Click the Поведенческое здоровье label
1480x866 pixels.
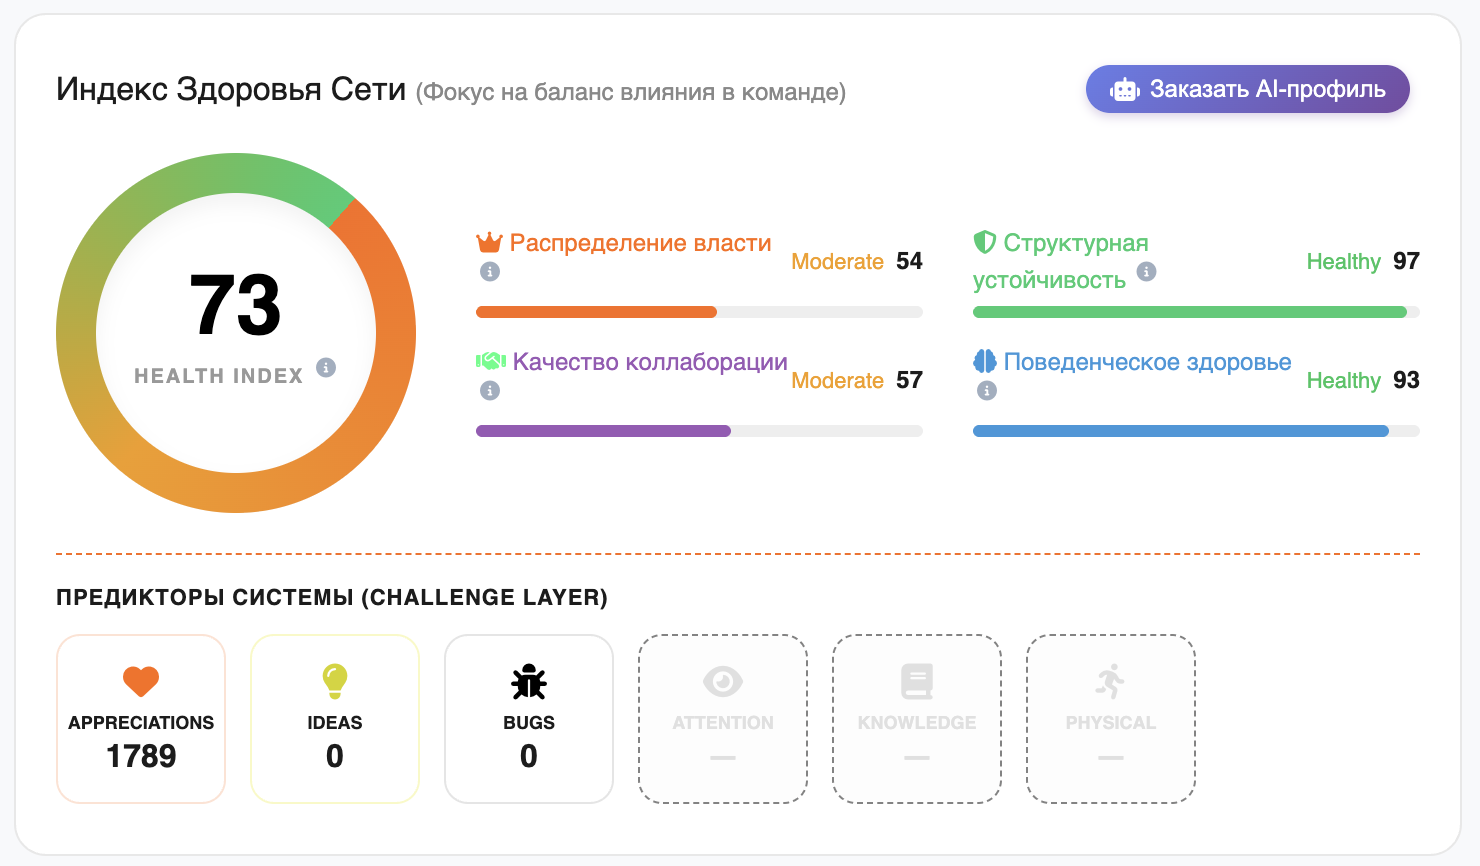[x=1148, y=362]
